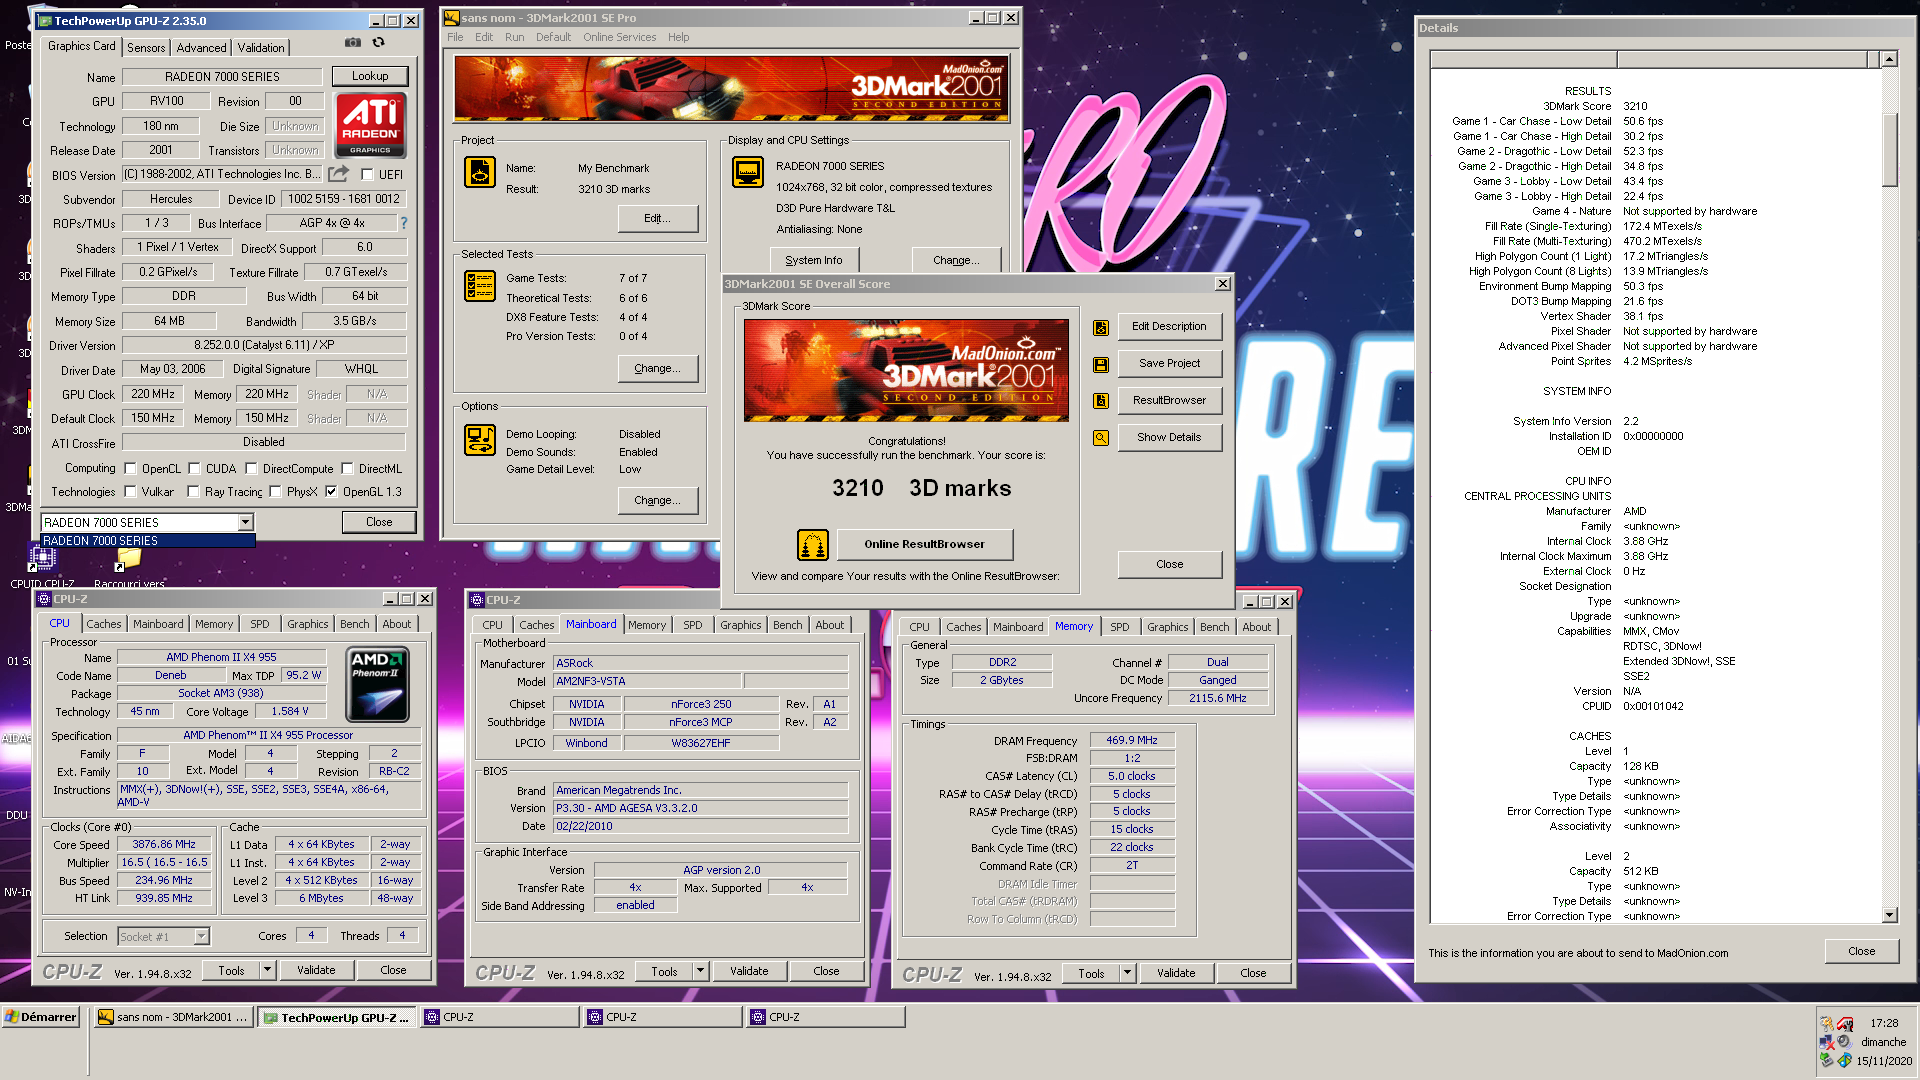Open Tools dropdown arrow in Mainboard CPU-Z window
1920x1080 pixels.
[x=700, y=972]
